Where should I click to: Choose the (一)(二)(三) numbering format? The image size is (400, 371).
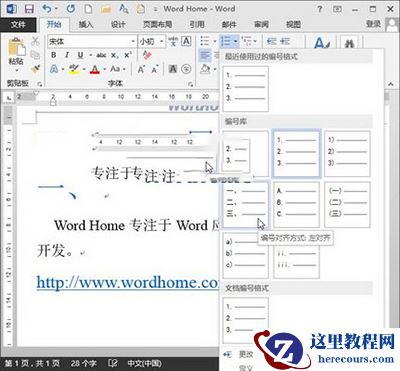tap(347, 204)
